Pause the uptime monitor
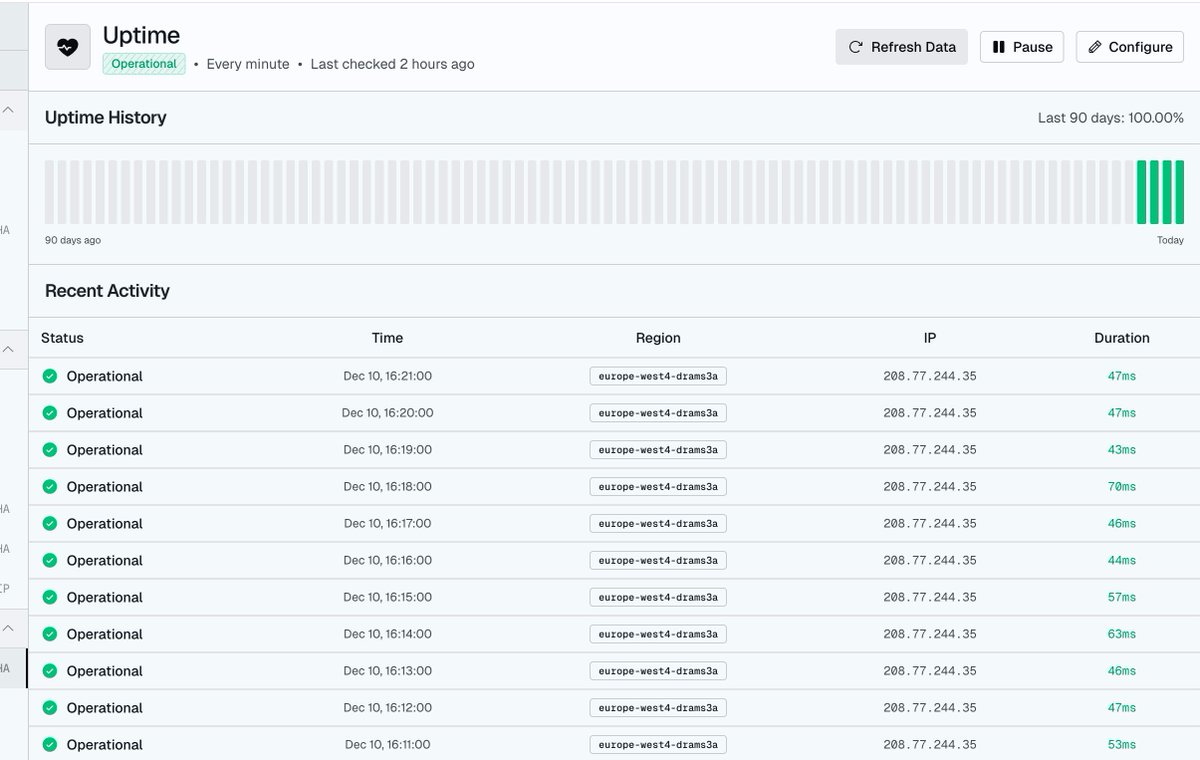The width and height of the screenshot is (1200, 760). coord(1022,47)
